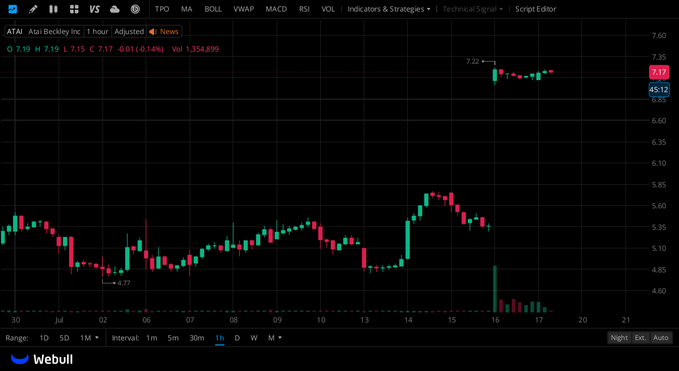This screenshot has height=371, width=679.
Task: Click the Adjusted price setting
Action: click(x=129, y=32)
